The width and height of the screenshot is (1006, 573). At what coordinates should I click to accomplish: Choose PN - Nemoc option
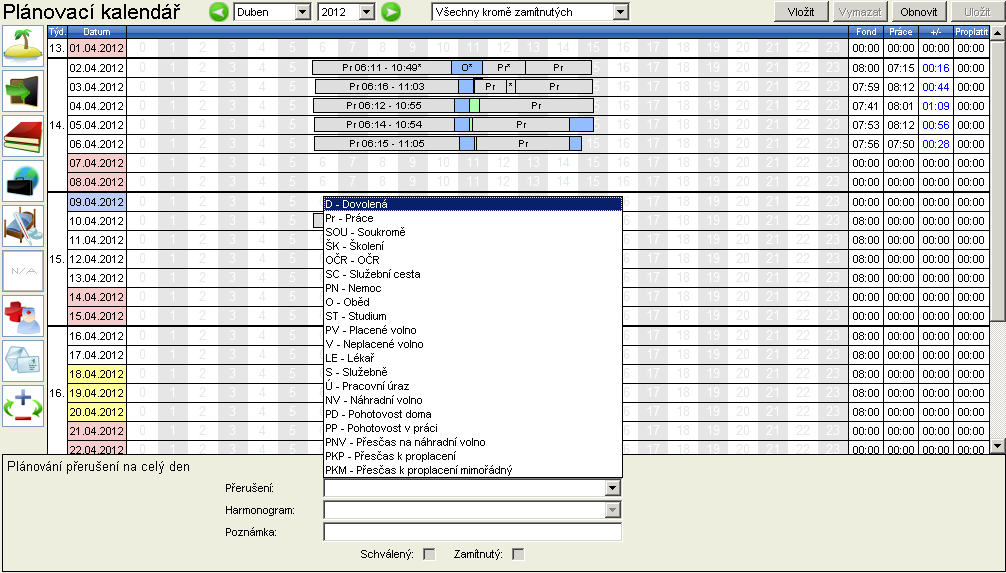473,288
